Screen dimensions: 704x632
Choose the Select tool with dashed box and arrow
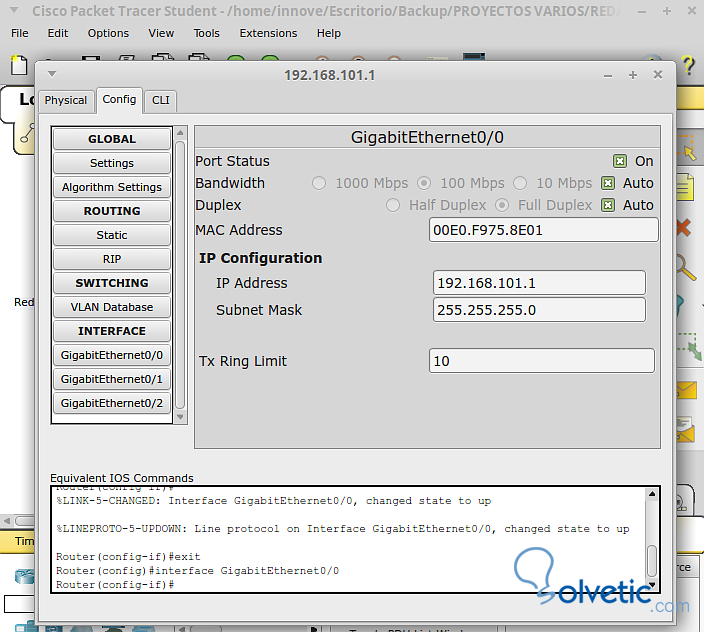click(x=687, y=147)
